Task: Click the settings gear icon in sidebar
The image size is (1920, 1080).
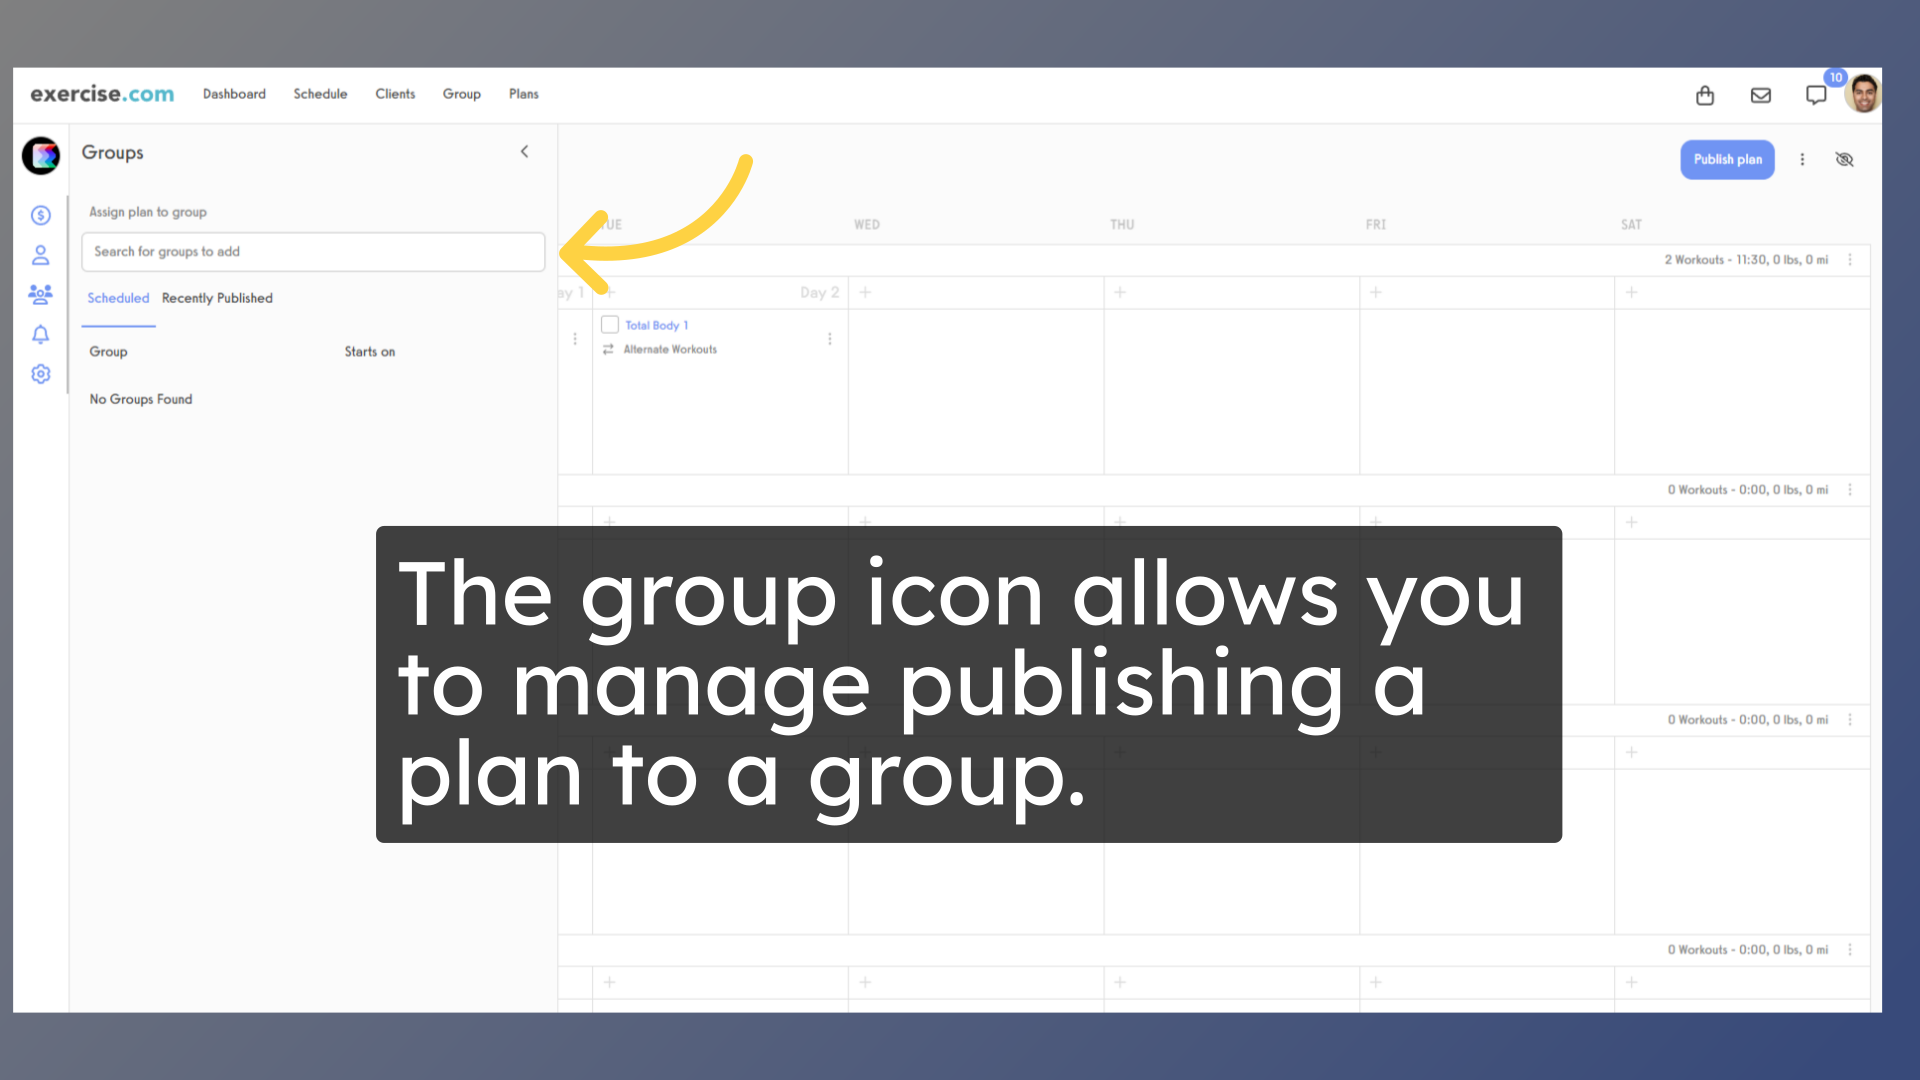Action: pos(40,373)
